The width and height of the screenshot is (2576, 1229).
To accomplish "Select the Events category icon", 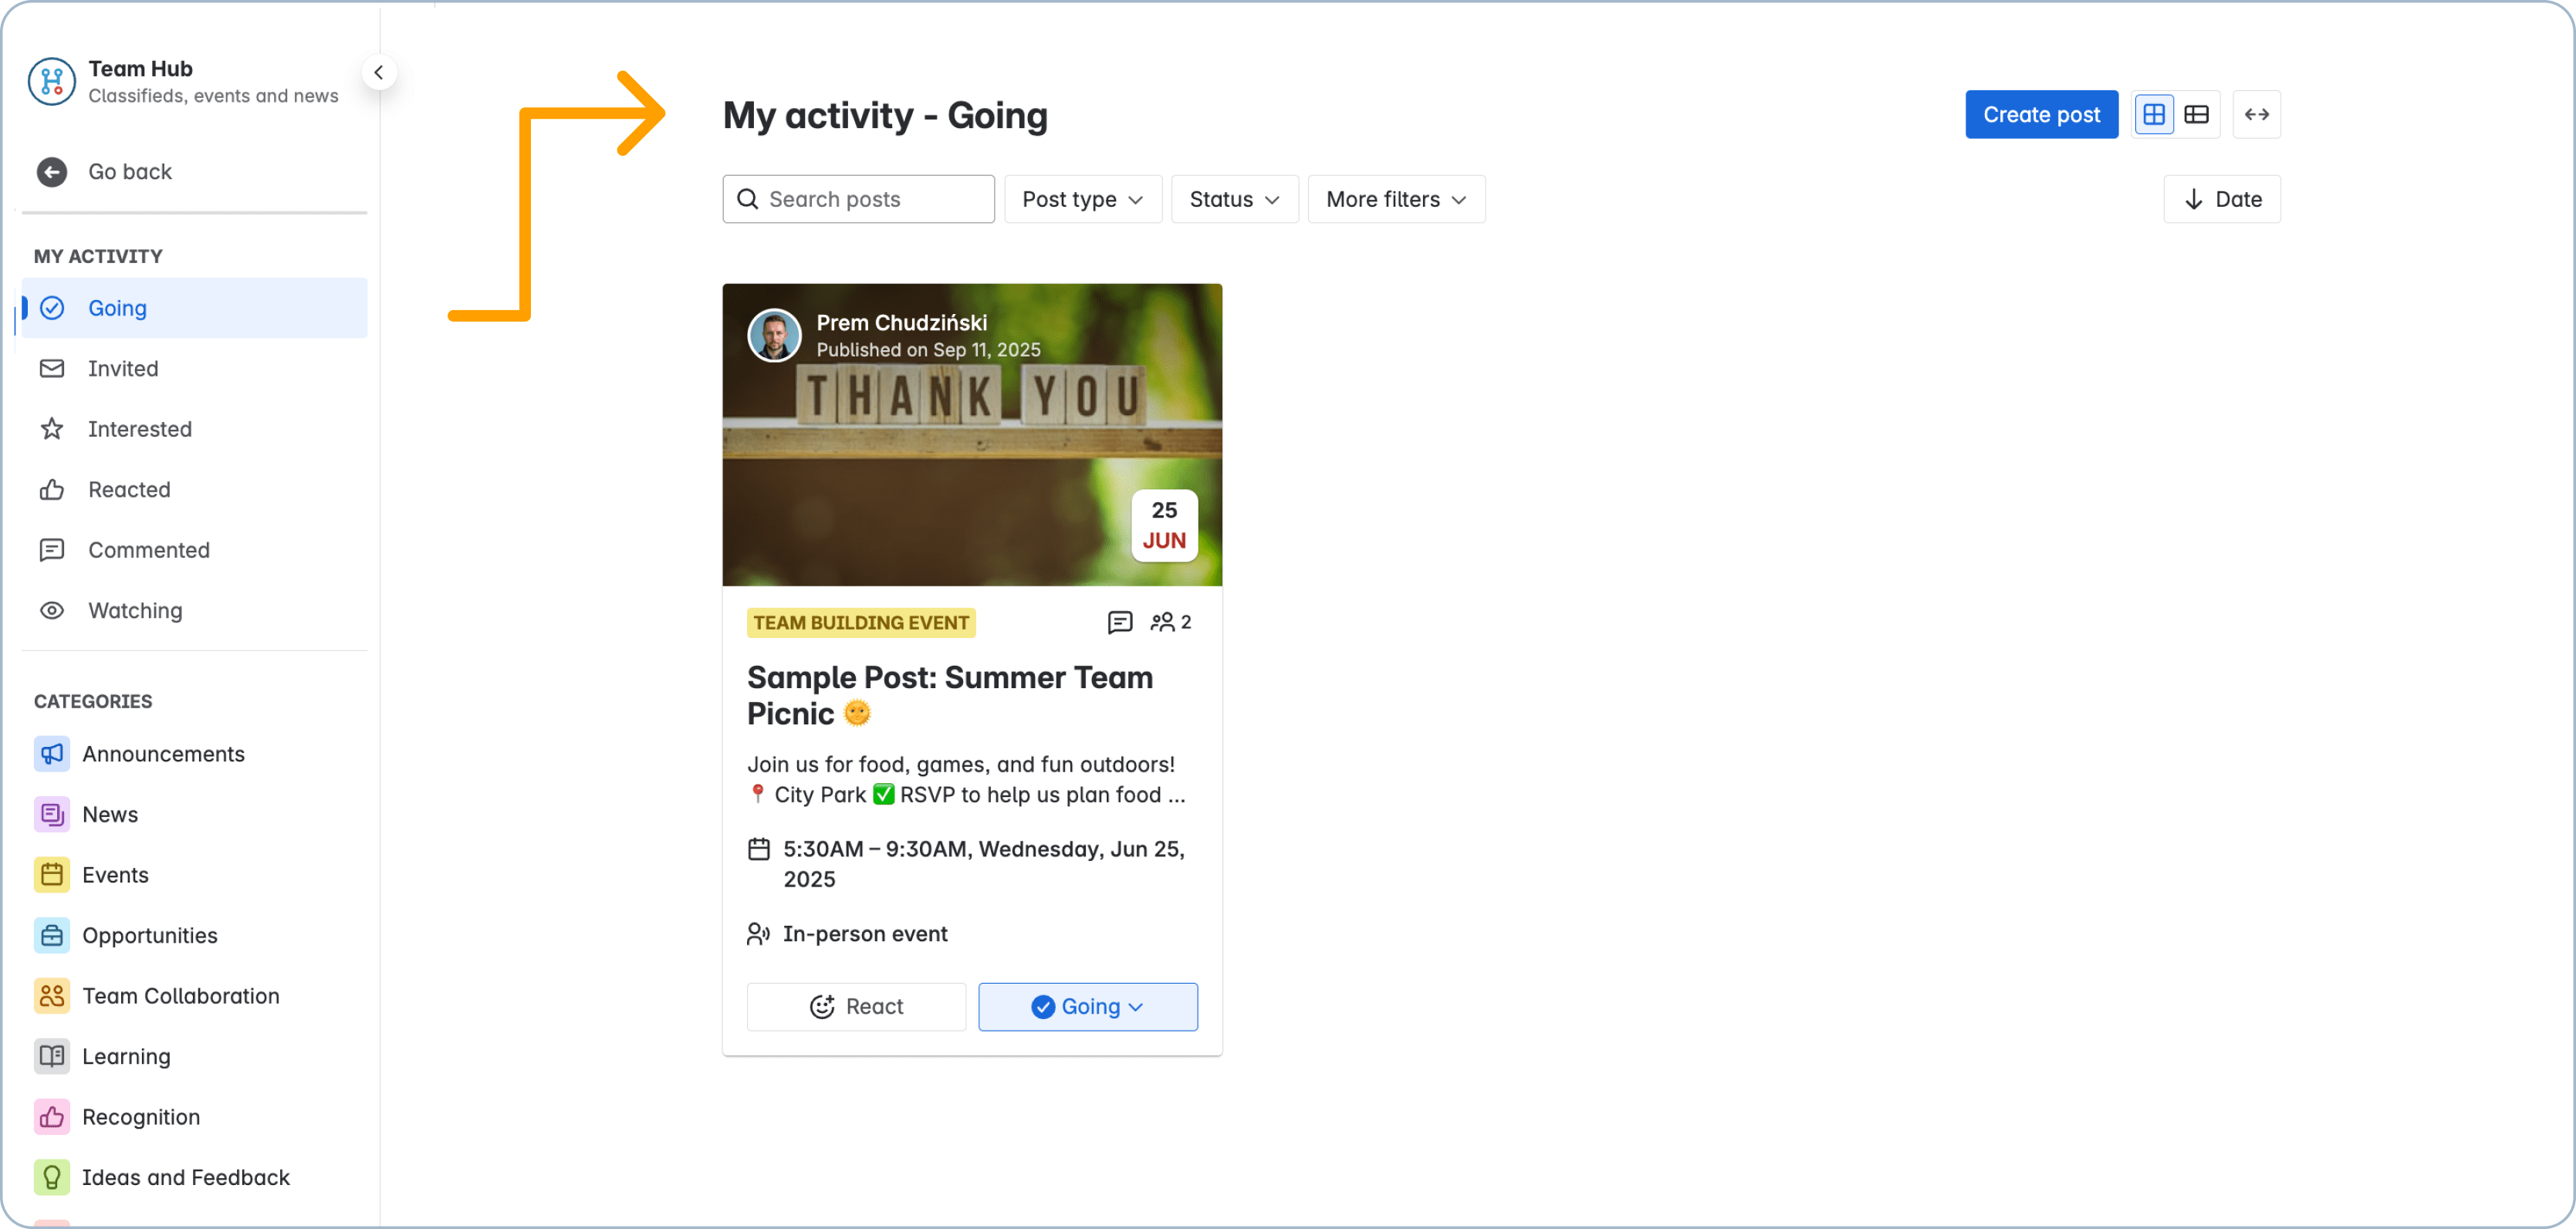I will 52,874.
